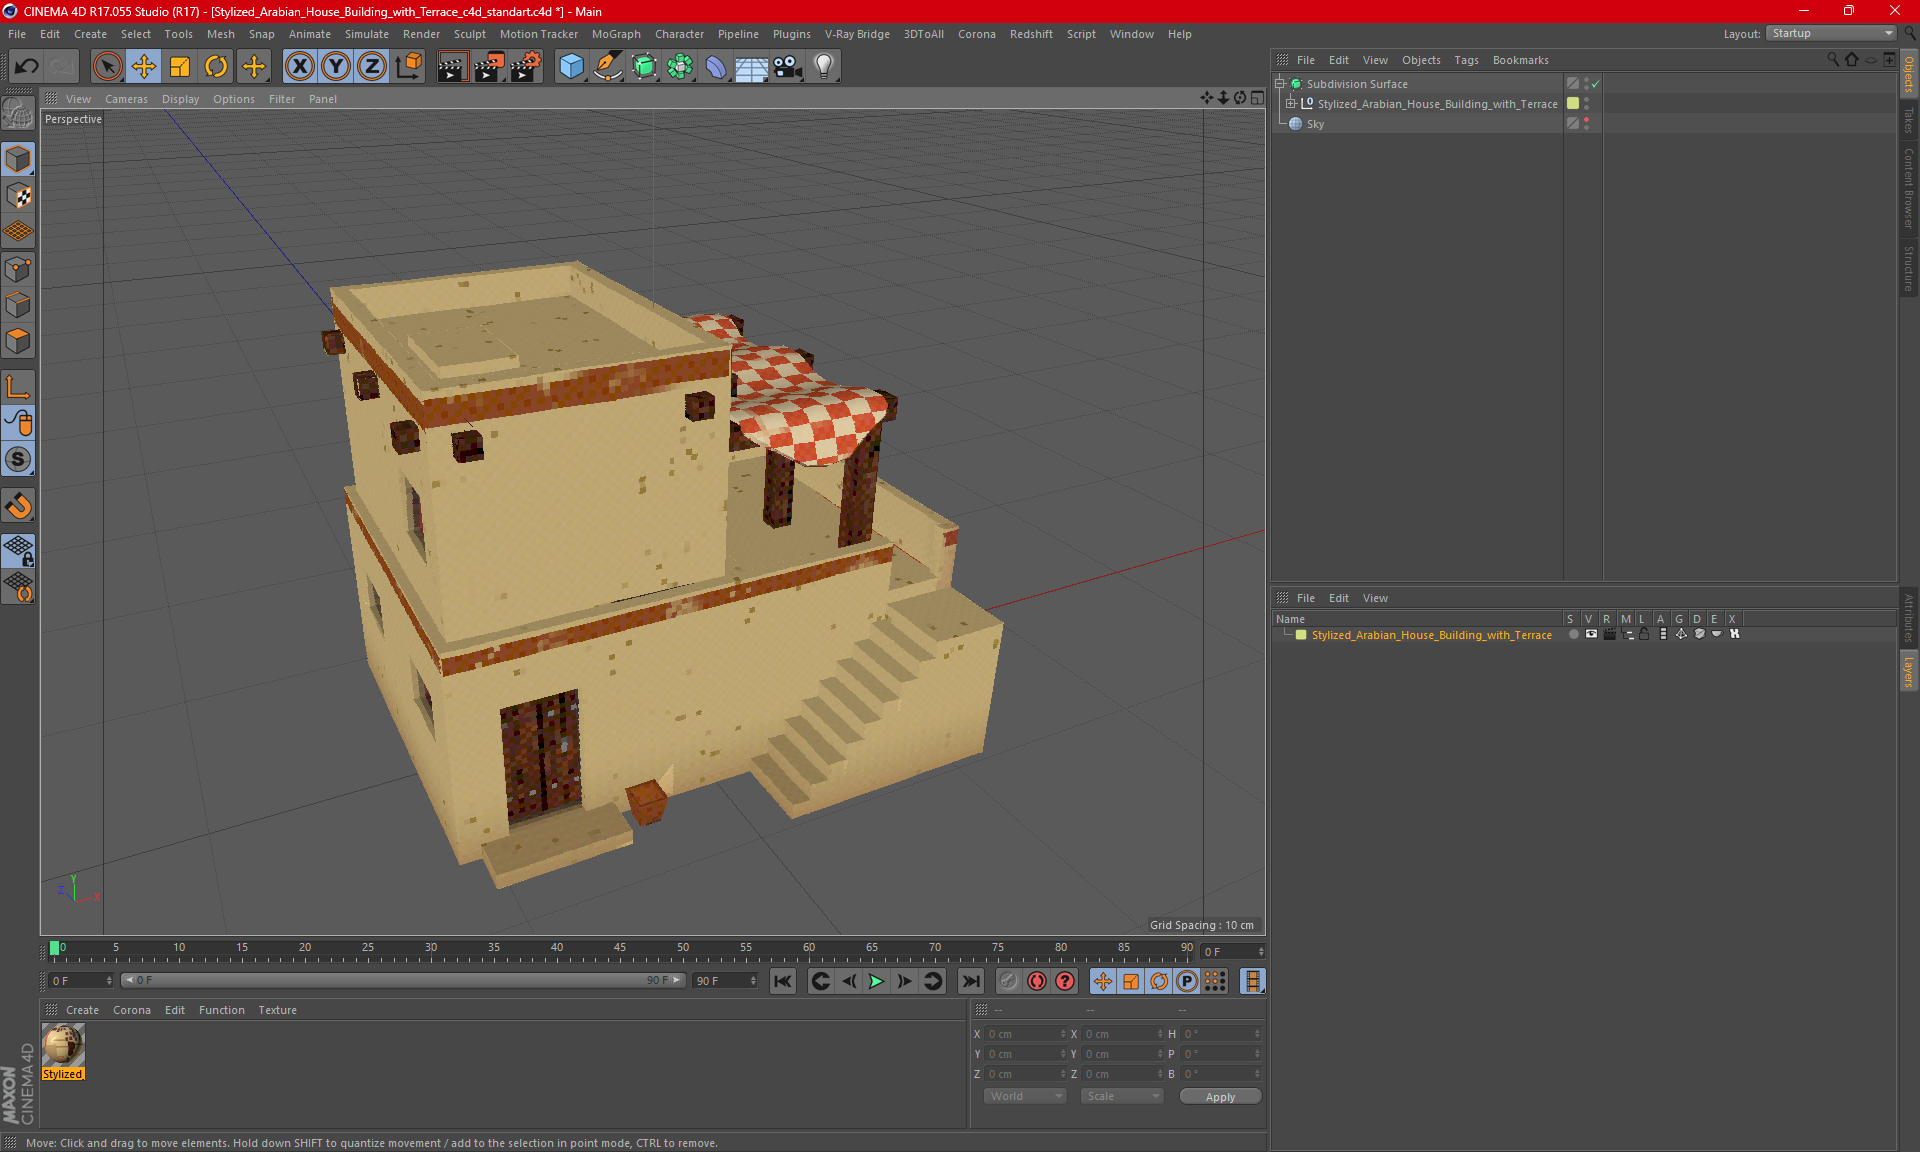1920x1152 pixels.
Task: Click the Undo arrow icon
Action: [27, 67]
